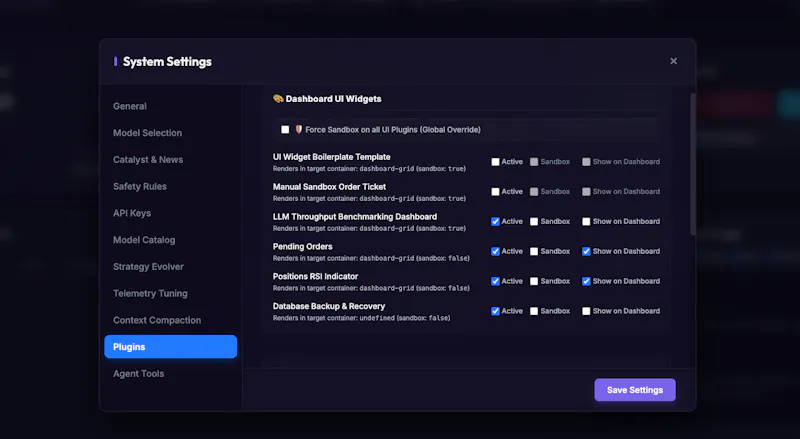Activate UI Widget Boilerplate Template
800x439 pixels.
495,162
